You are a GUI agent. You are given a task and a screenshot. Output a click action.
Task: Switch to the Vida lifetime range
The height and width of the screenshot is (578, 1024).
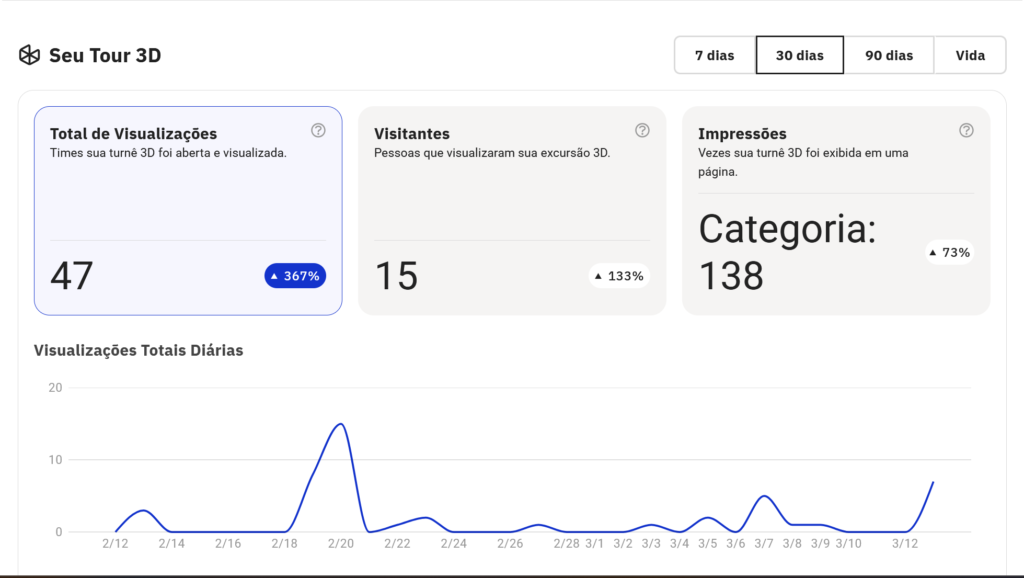(x=970, y=55)
